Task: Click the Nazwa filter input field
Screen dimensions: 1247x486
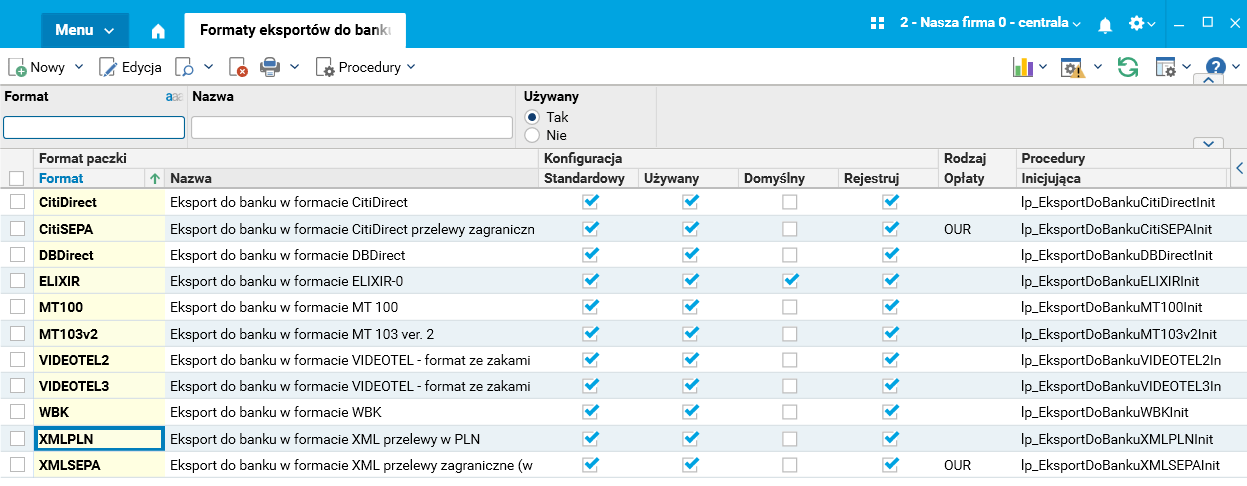Action: pos(352,128)
